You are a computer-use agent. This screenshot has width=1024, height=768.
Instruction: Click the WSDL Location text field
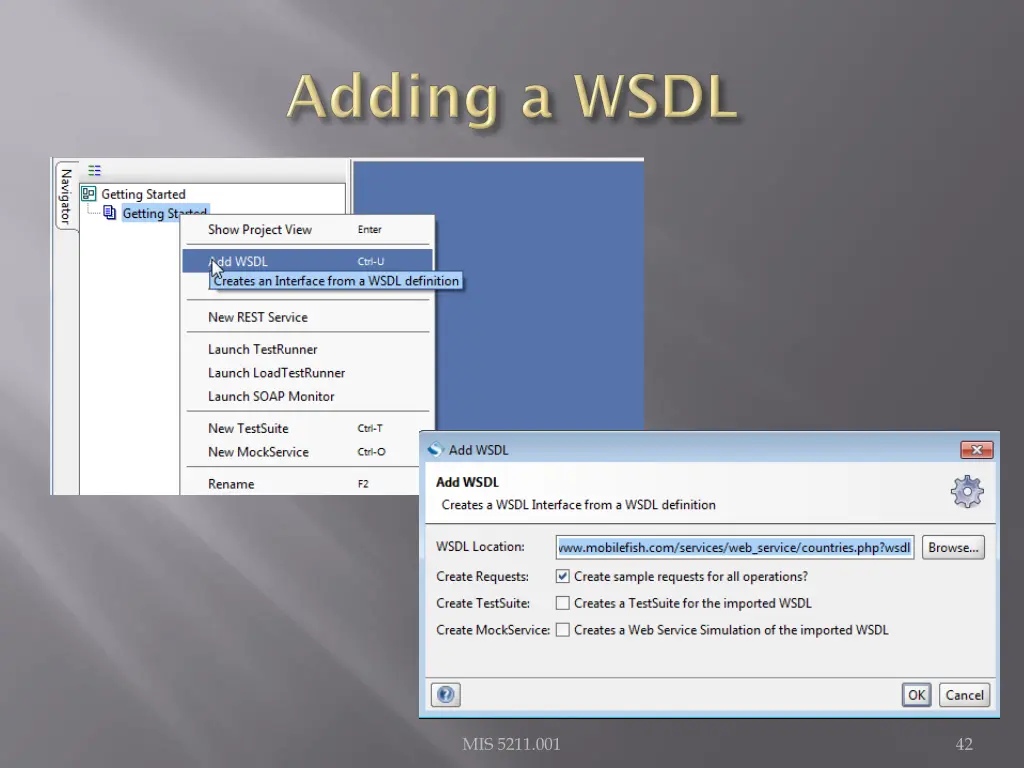(735, 547)
